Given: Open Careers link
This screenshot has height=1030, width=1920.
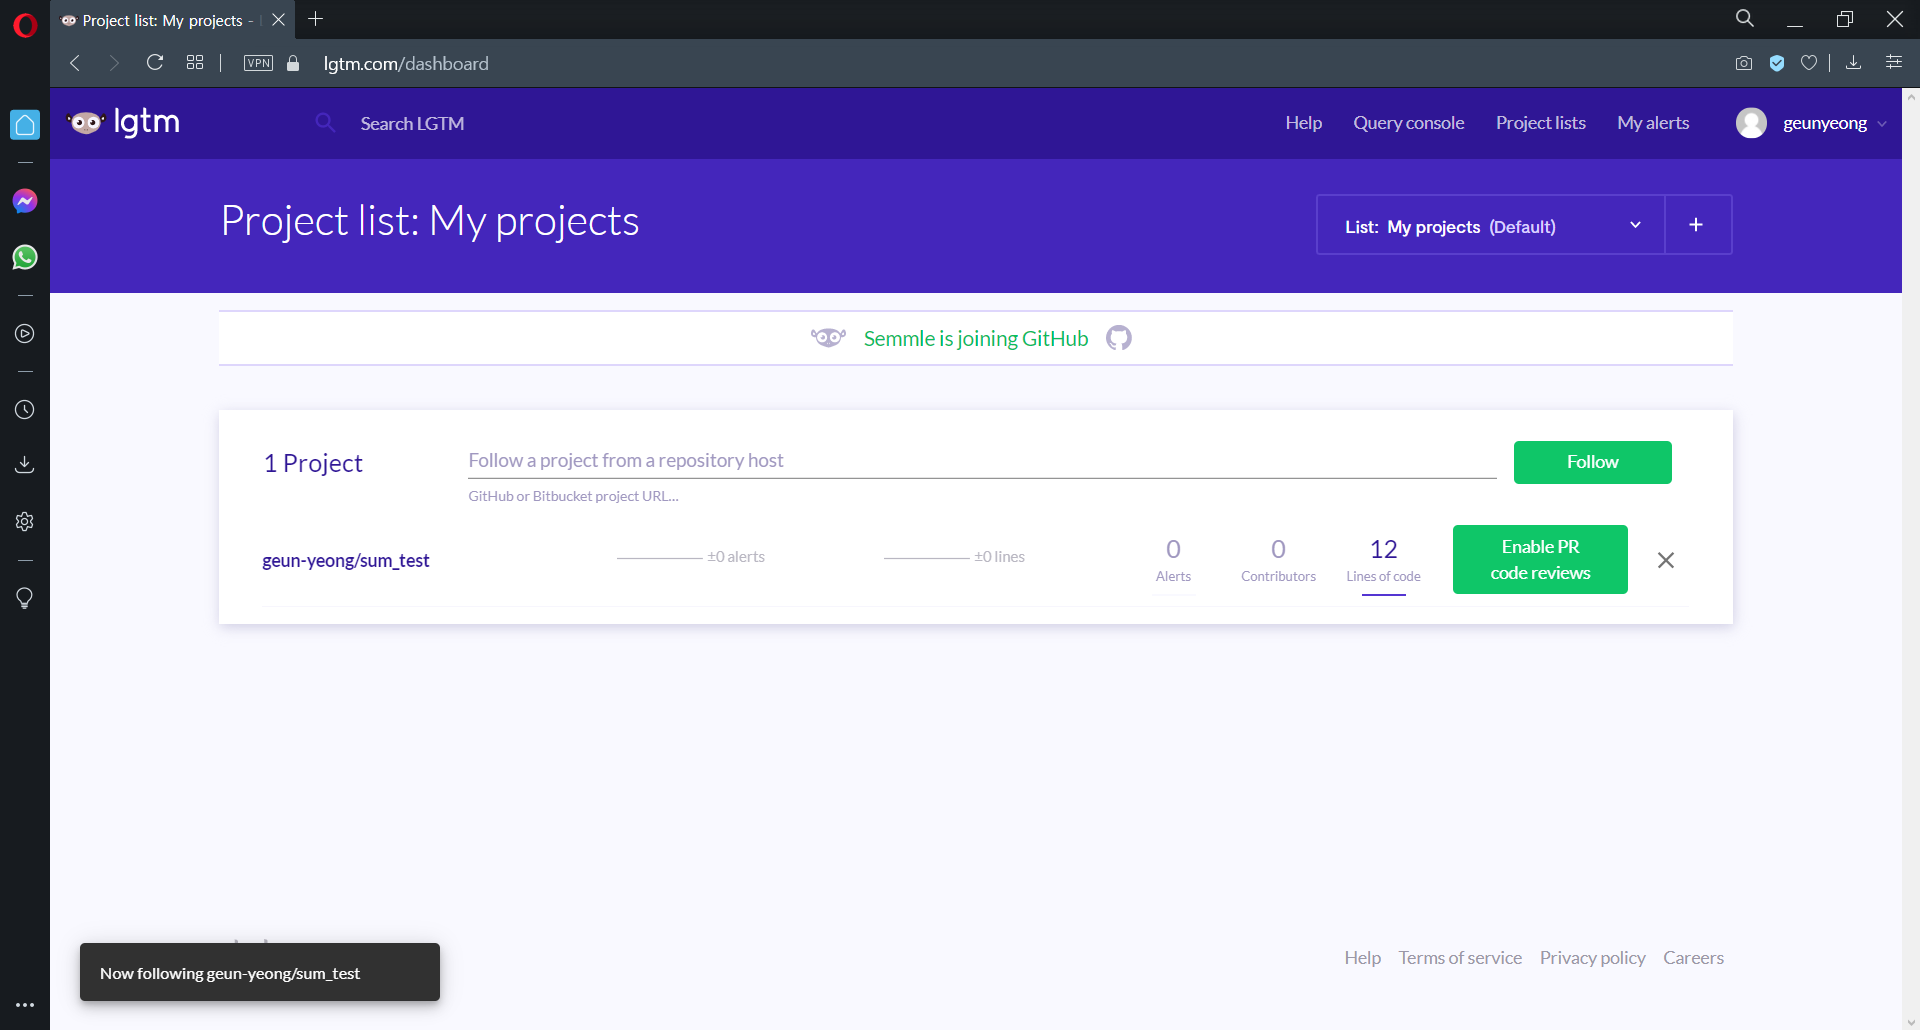Looking at the screenshot, I should (1693, 958).
